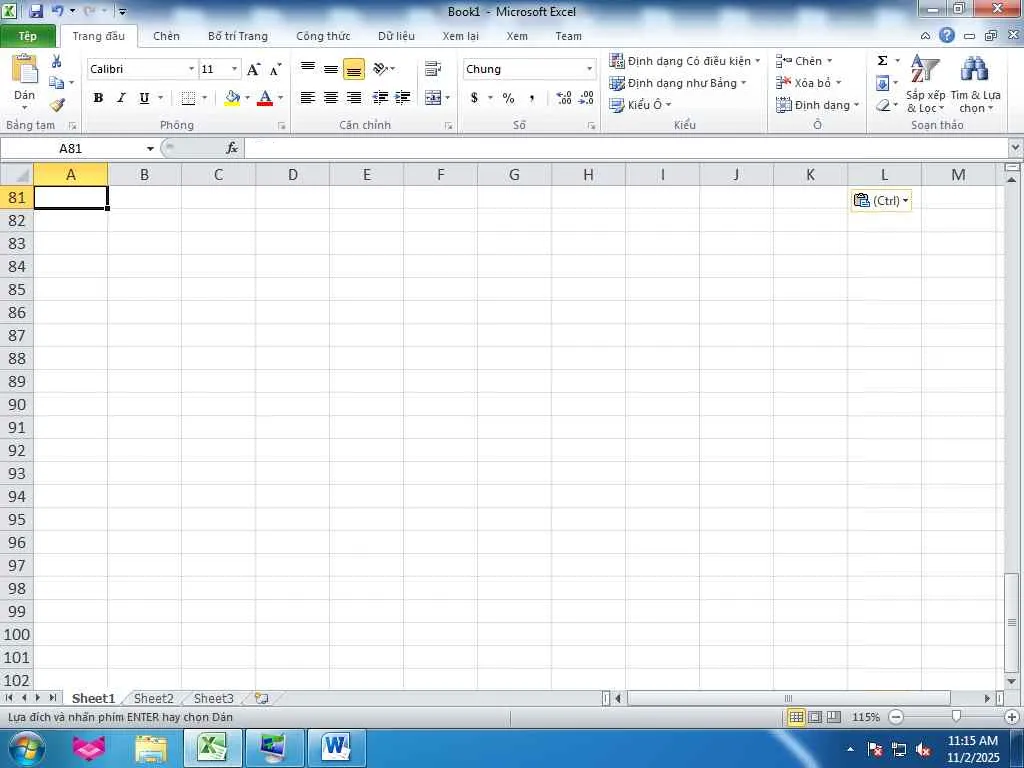Click the Fill down arrow icon

pos(882,83)
